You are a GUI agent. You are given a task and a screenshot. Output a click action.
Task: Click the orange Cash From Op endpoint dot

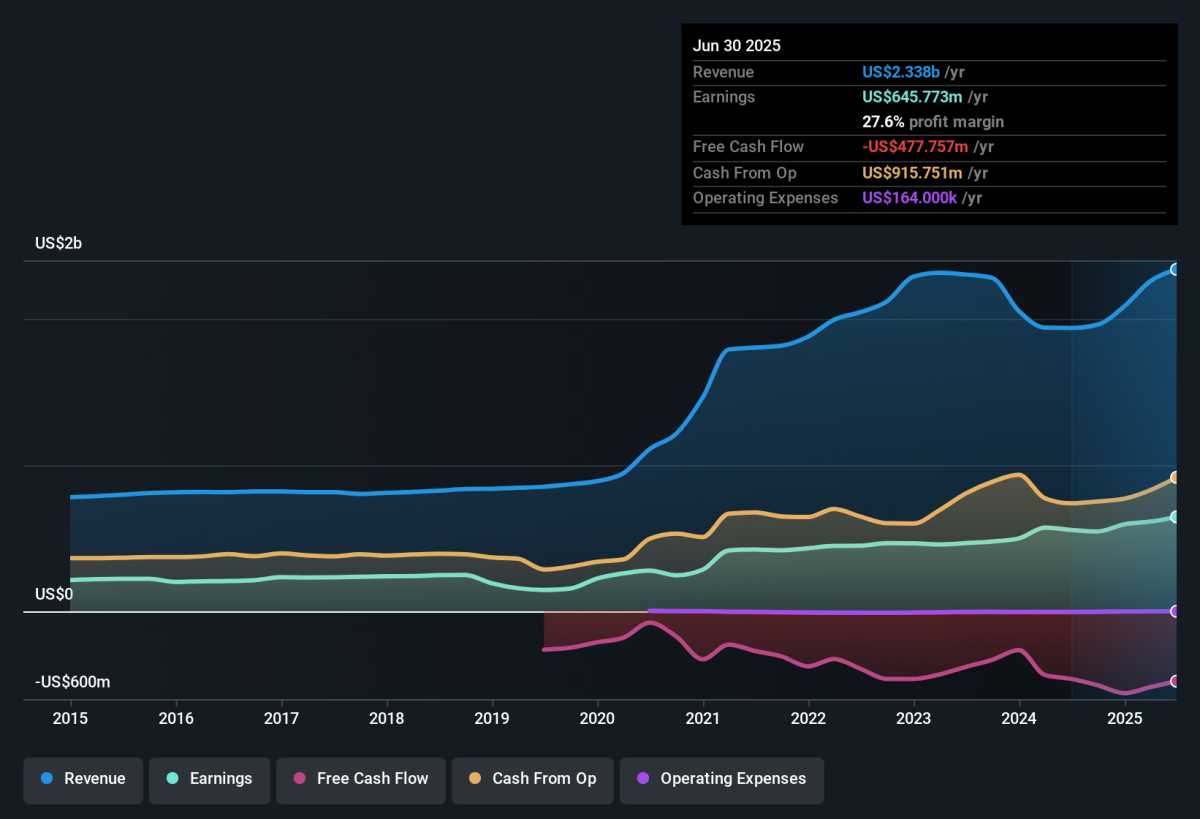click(x=1175, y=478)
